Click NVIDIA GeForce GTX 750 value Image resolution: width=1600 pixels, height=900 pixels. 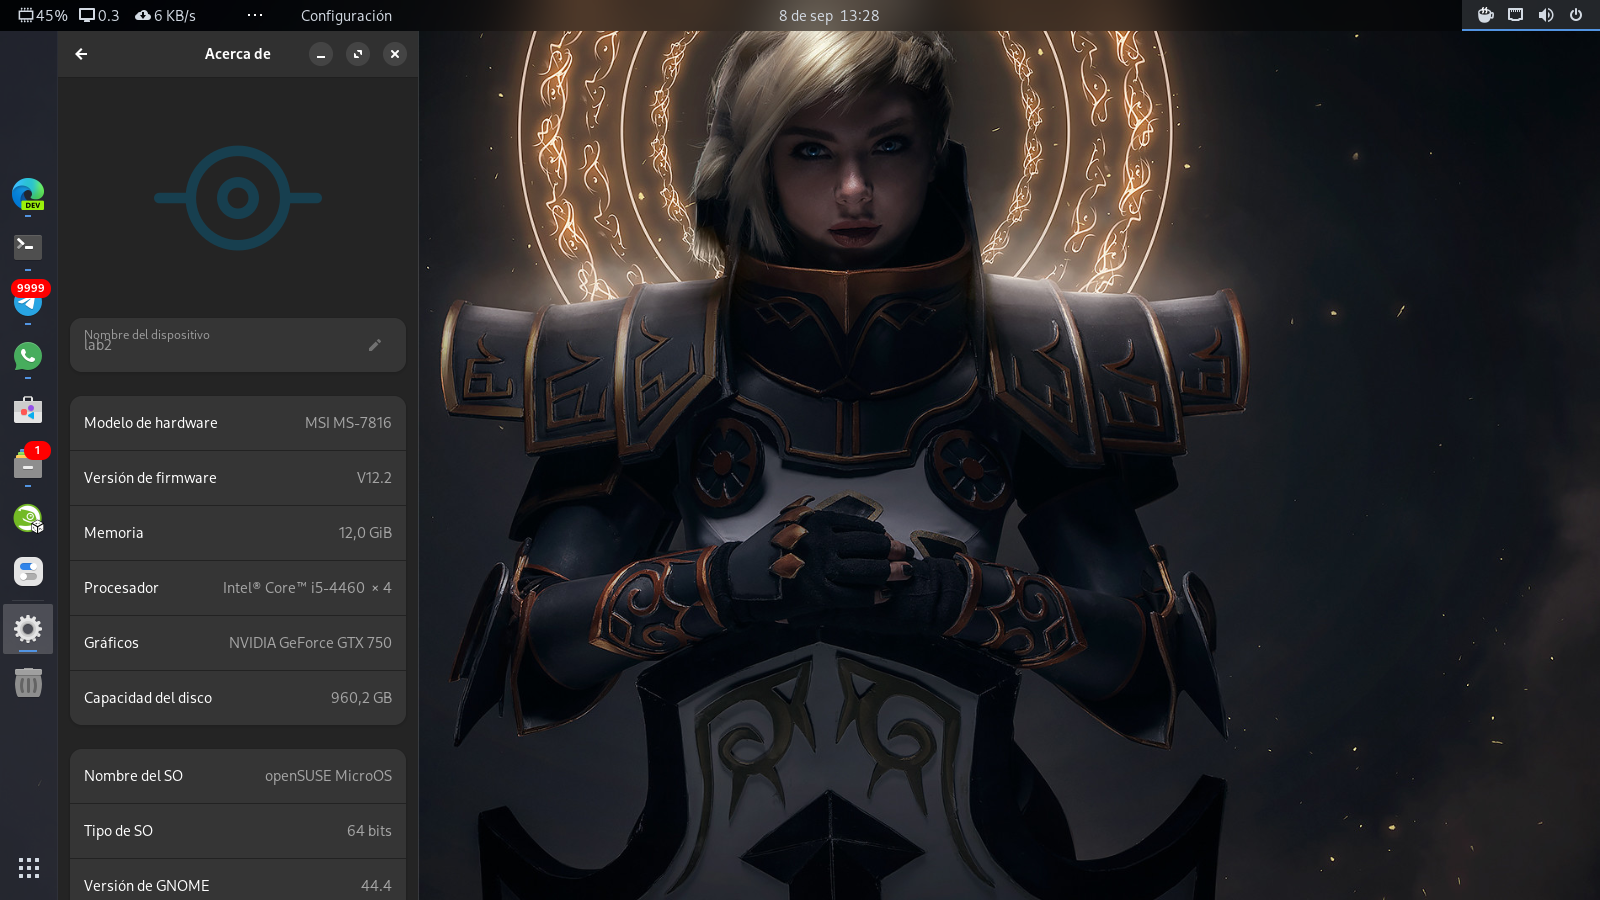pyautogui.click(x=310, y=643)
